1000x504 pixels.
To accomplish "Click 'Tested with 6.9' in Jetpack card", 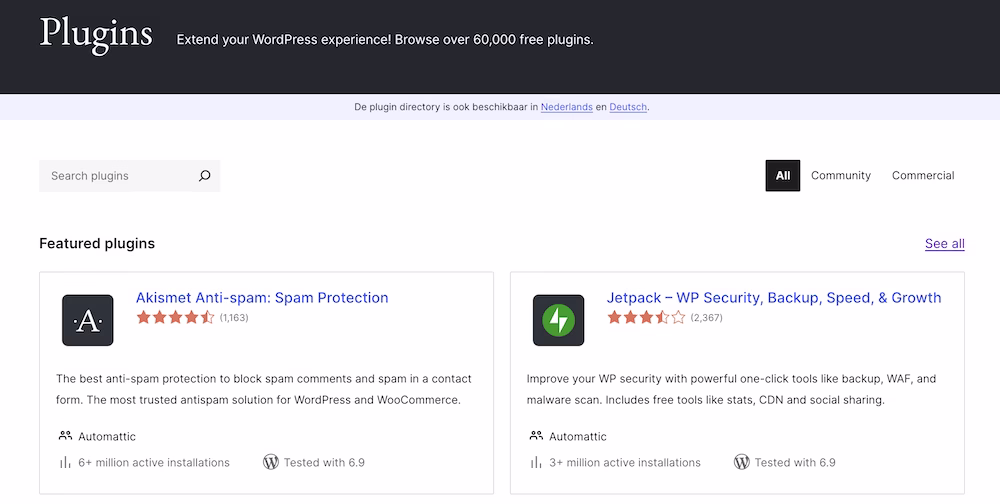I will [x=795, y=463].
